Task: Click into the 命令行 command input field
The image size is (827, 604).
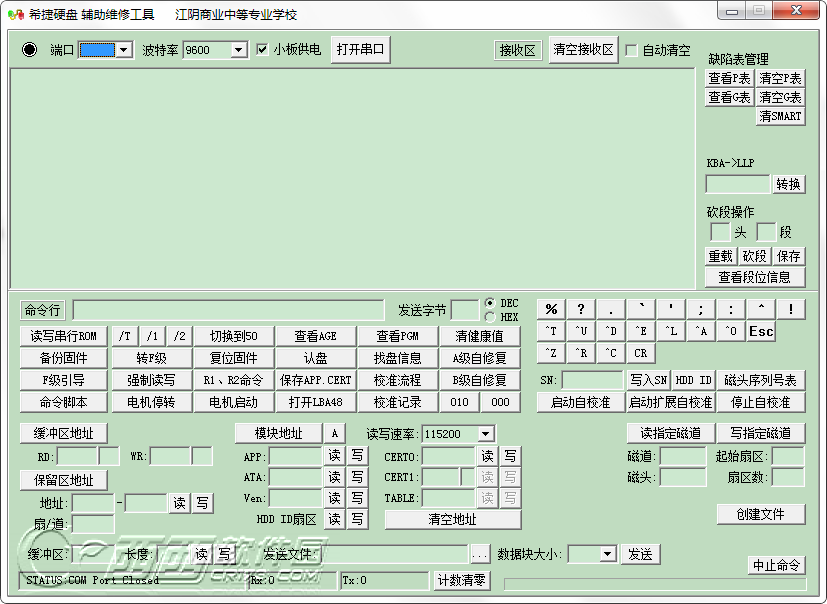Action: [228, 310]
